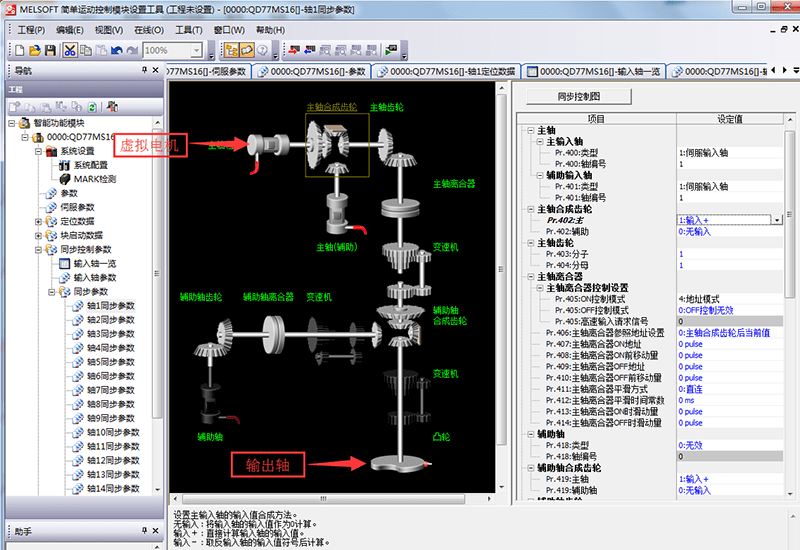Click the 同步控制图 button

coord(579,97)
